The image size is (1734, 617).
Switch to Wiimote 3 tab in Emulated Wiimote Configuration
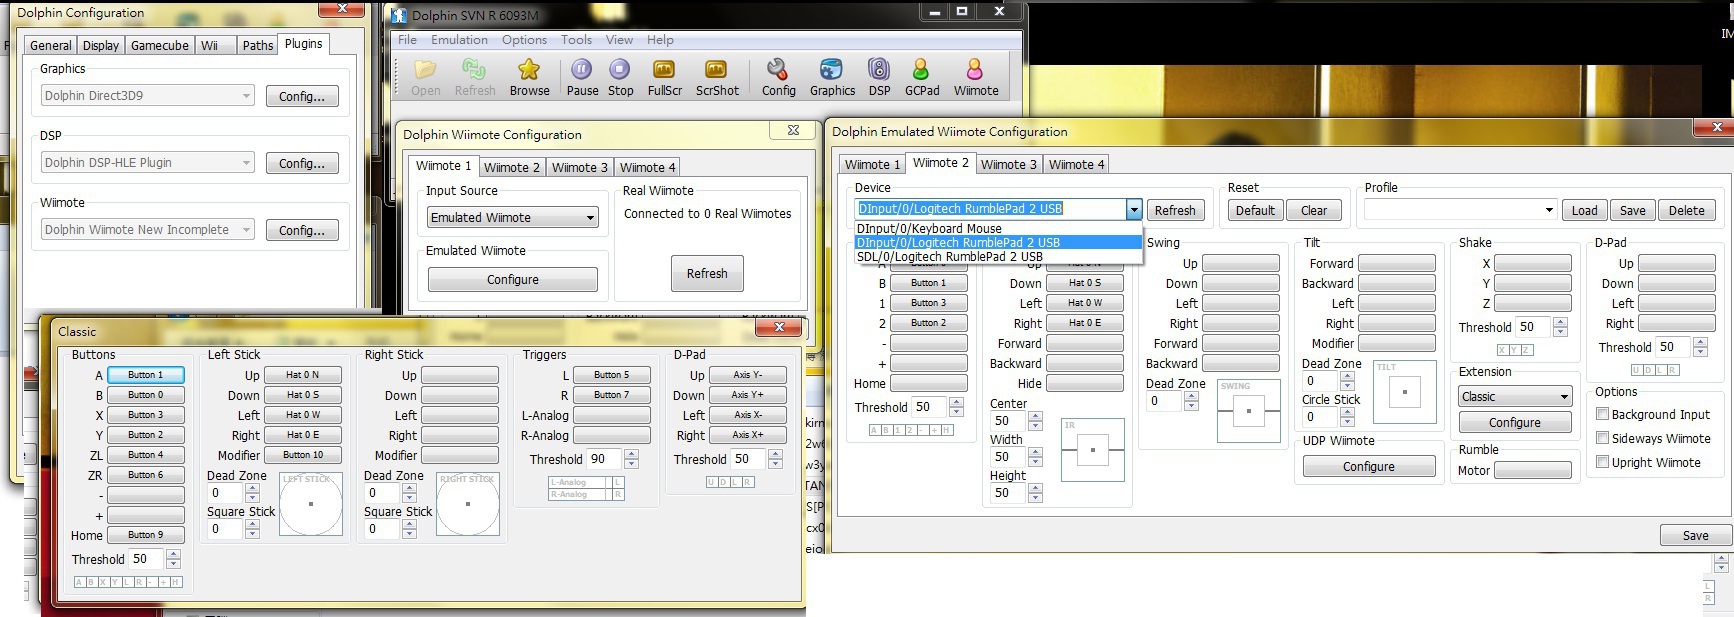(1008, 164)
